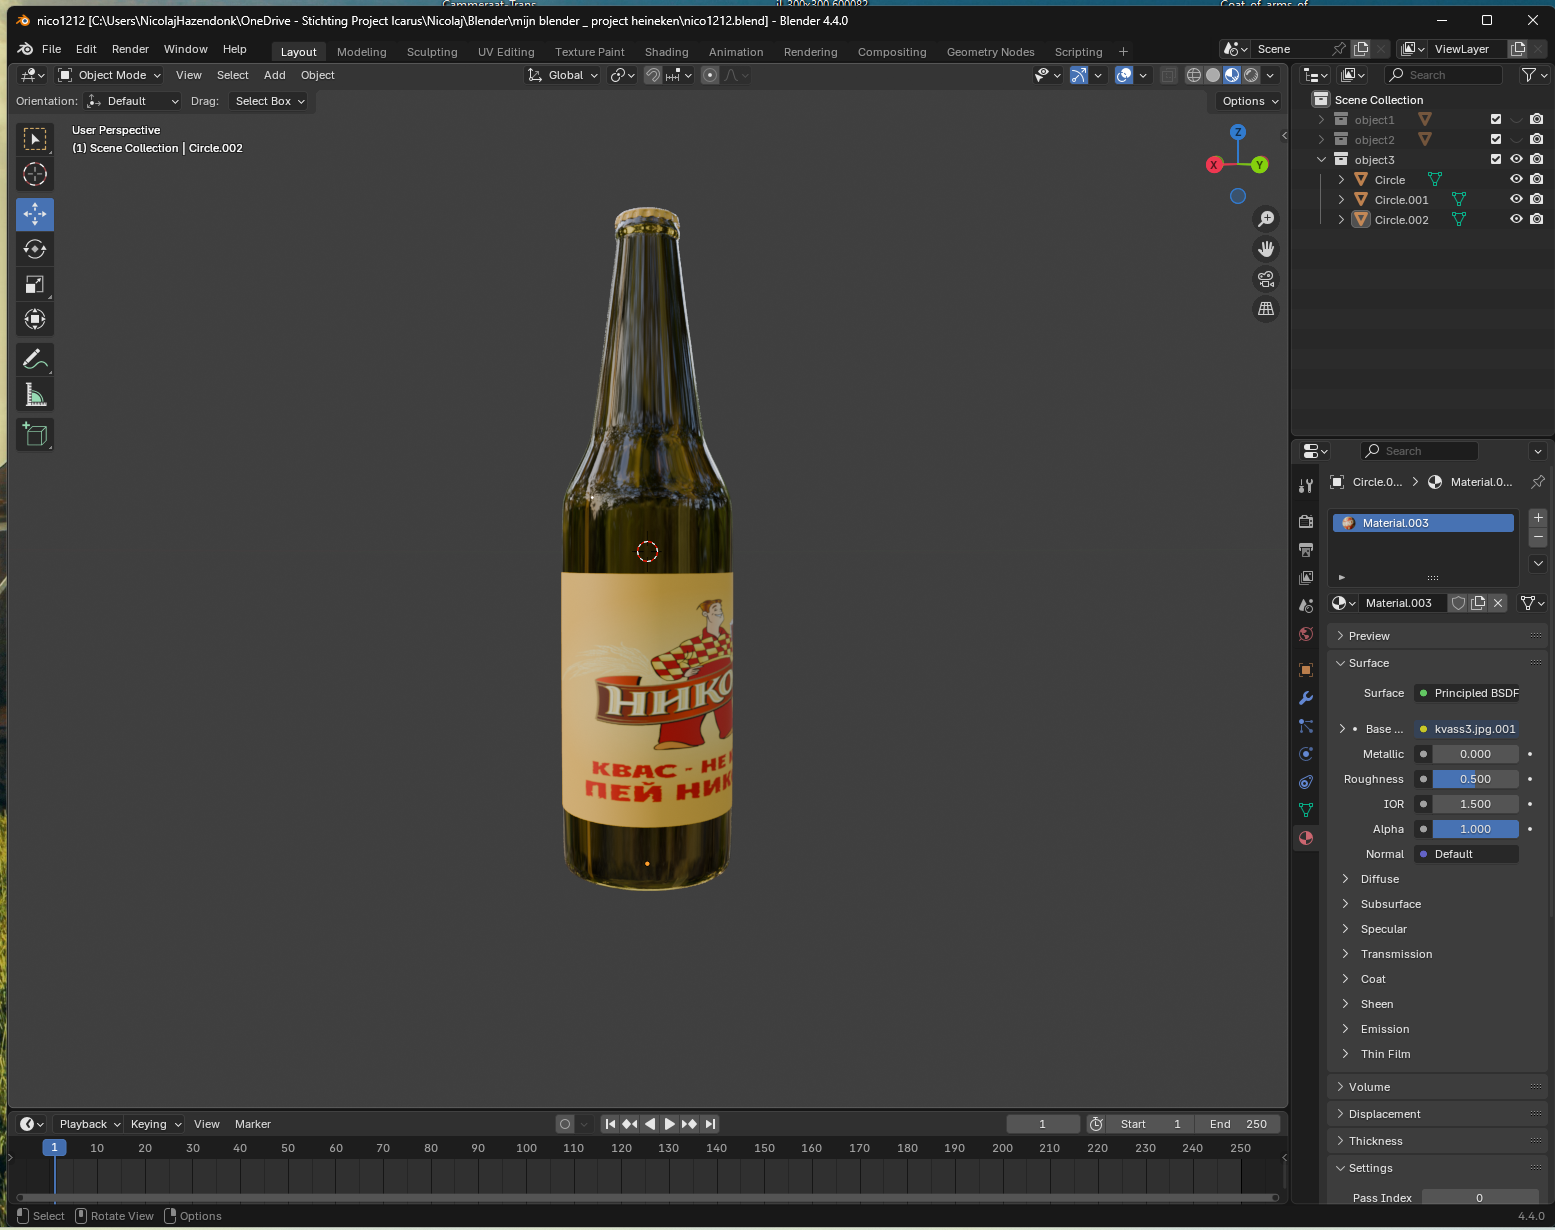Activate the Rotate tool
The image size is (1555, 1230).
tap(35, 249)
